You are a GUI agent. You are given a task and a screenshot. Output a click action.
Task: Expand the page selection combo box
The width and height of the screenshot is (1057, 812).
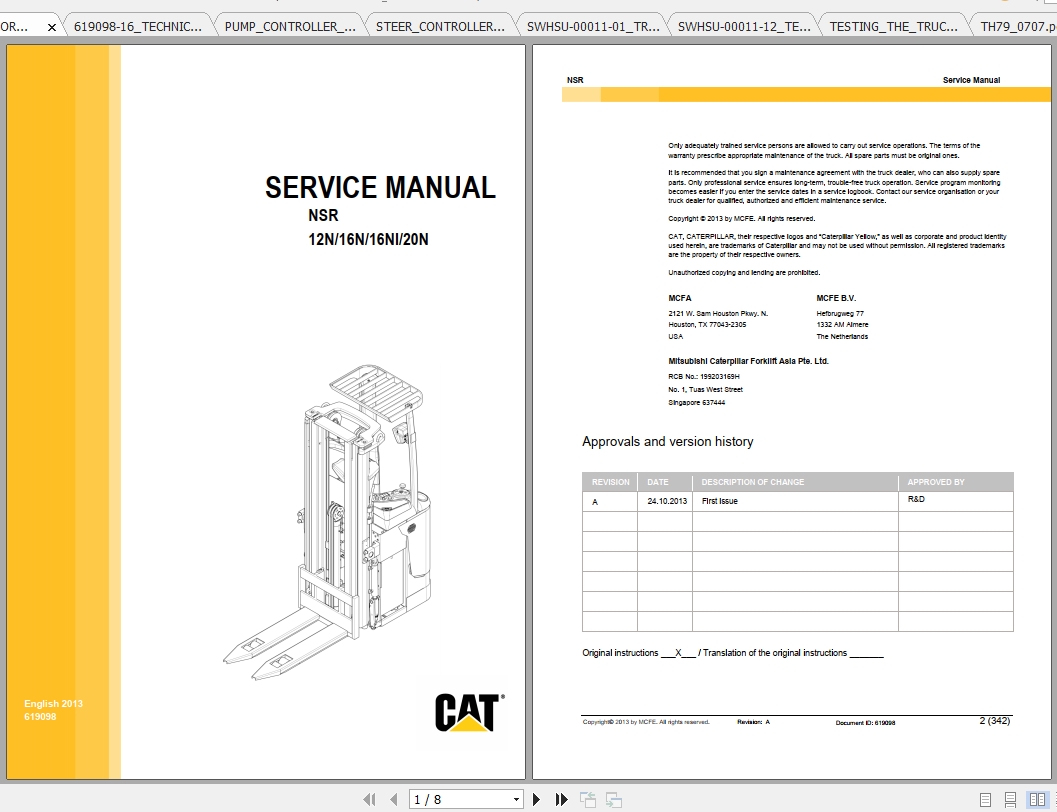pos(514,799)
